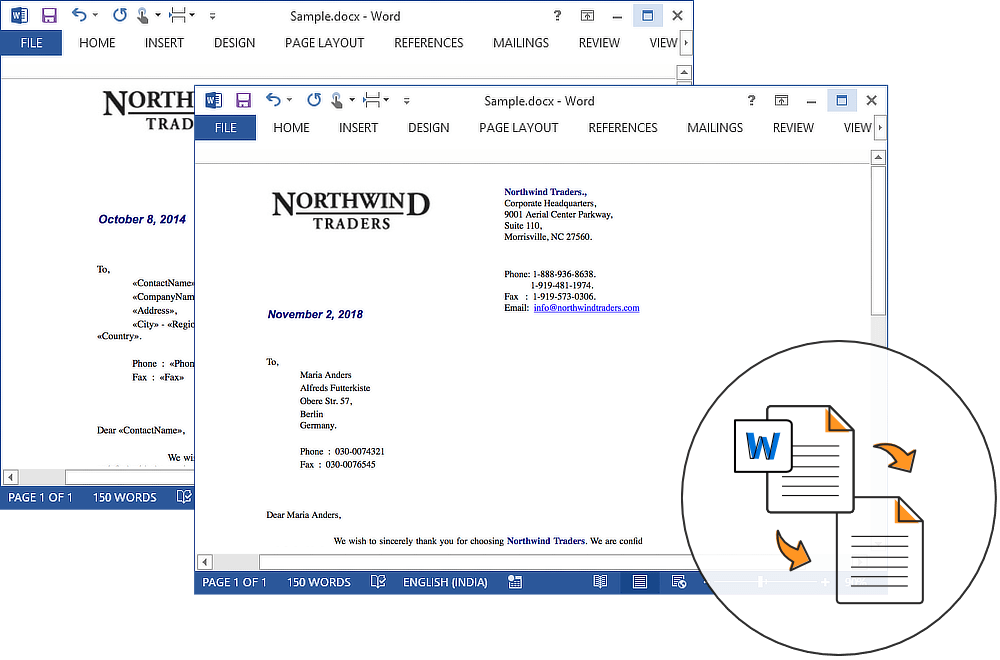Click the Save icon in Quick Access Toolbar
Screen dimensions: 1000x660
click(243, 100)
